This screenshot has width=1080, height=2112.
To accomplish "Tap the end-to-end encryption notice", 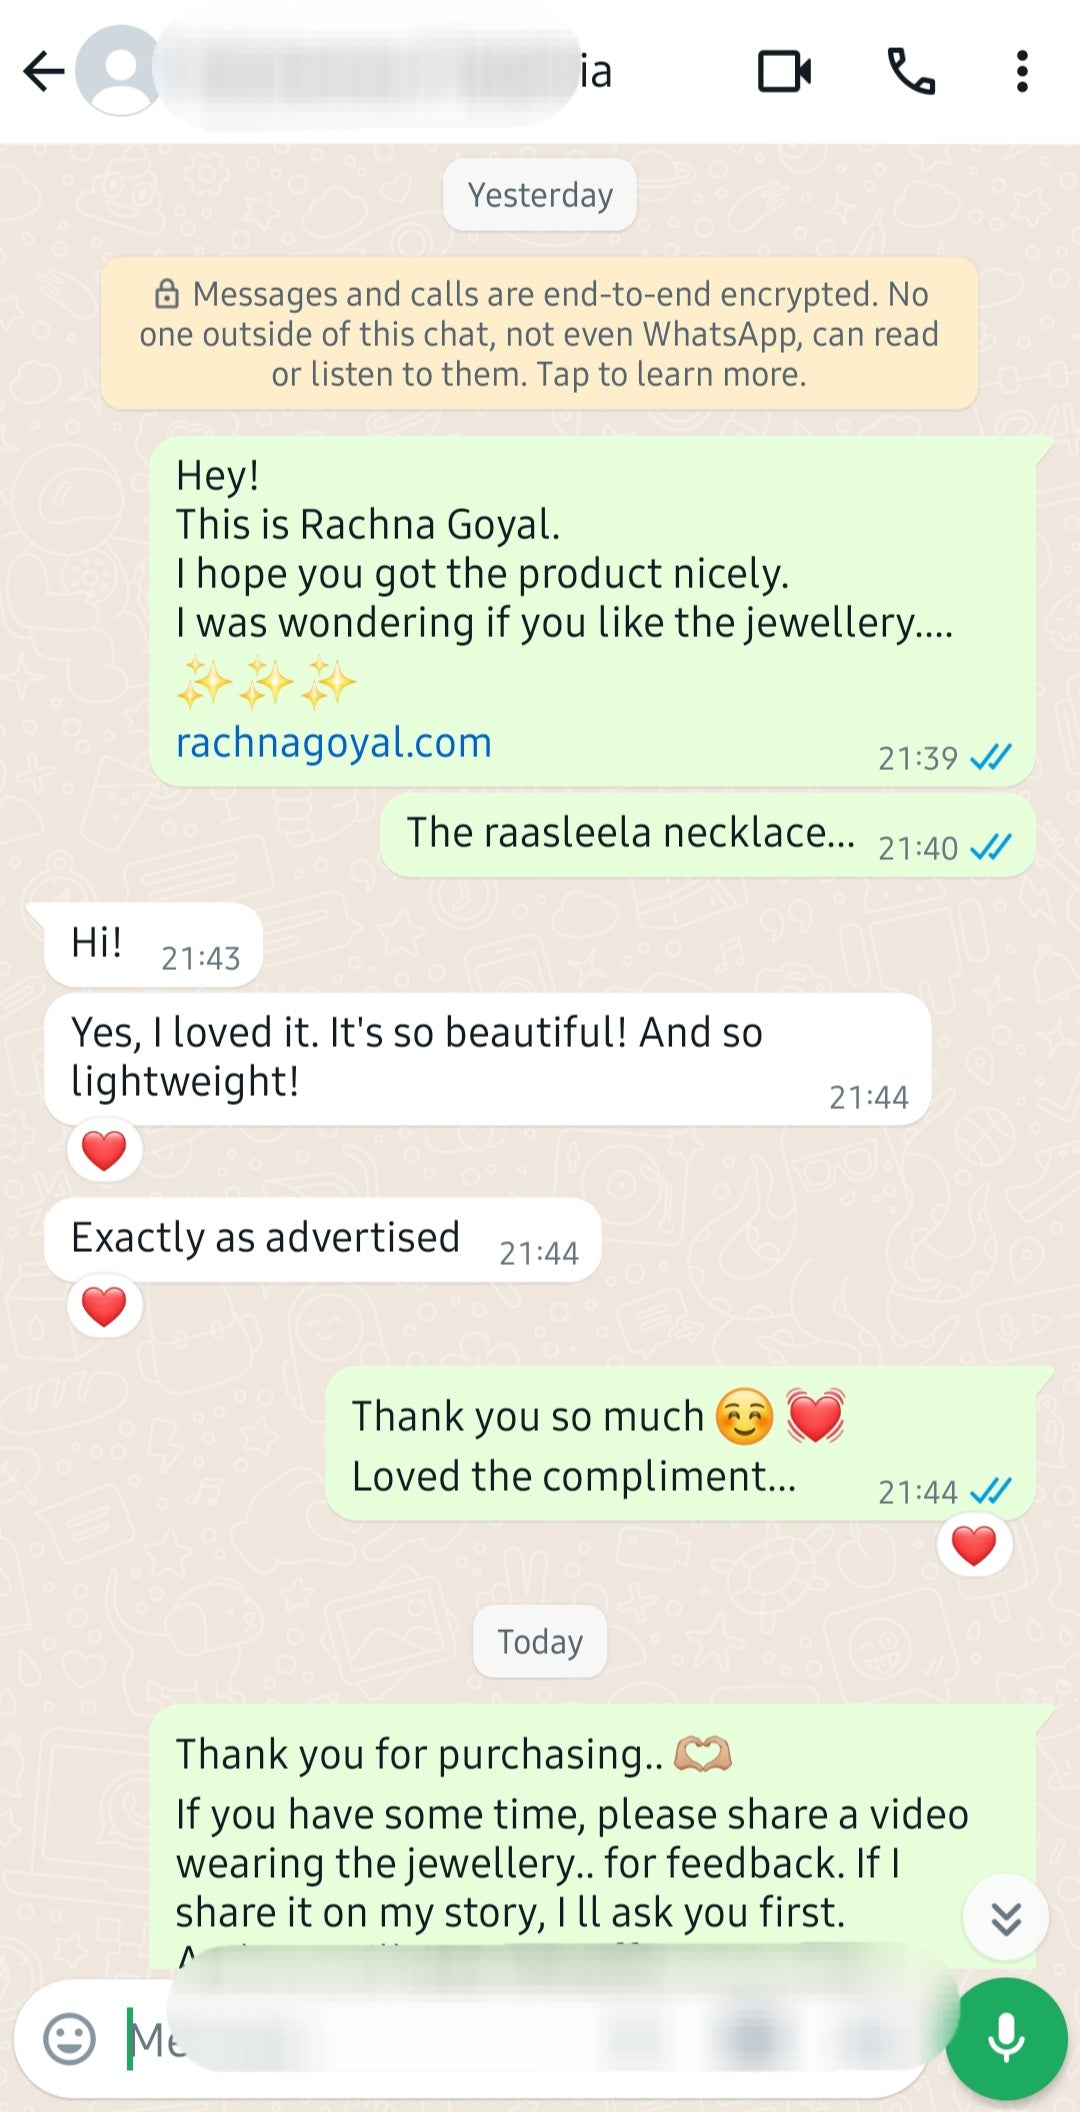I will point(539,334).
